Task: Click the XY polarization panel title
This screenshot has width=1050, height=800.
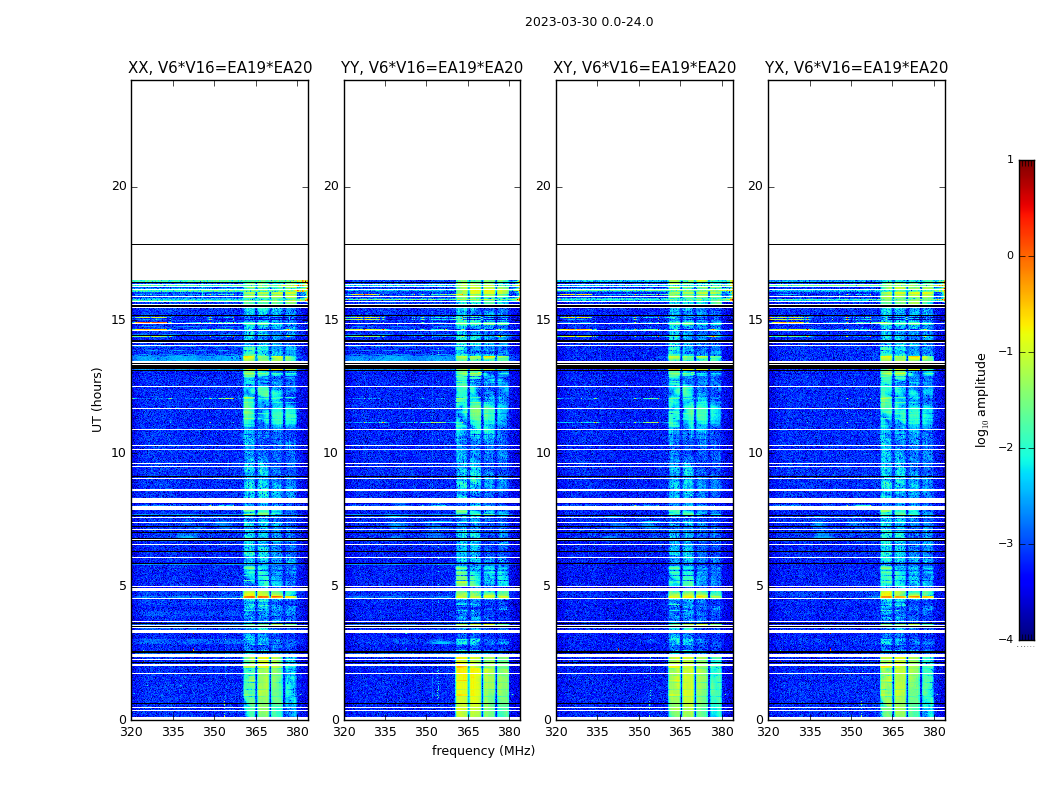Action: (644, 68)
